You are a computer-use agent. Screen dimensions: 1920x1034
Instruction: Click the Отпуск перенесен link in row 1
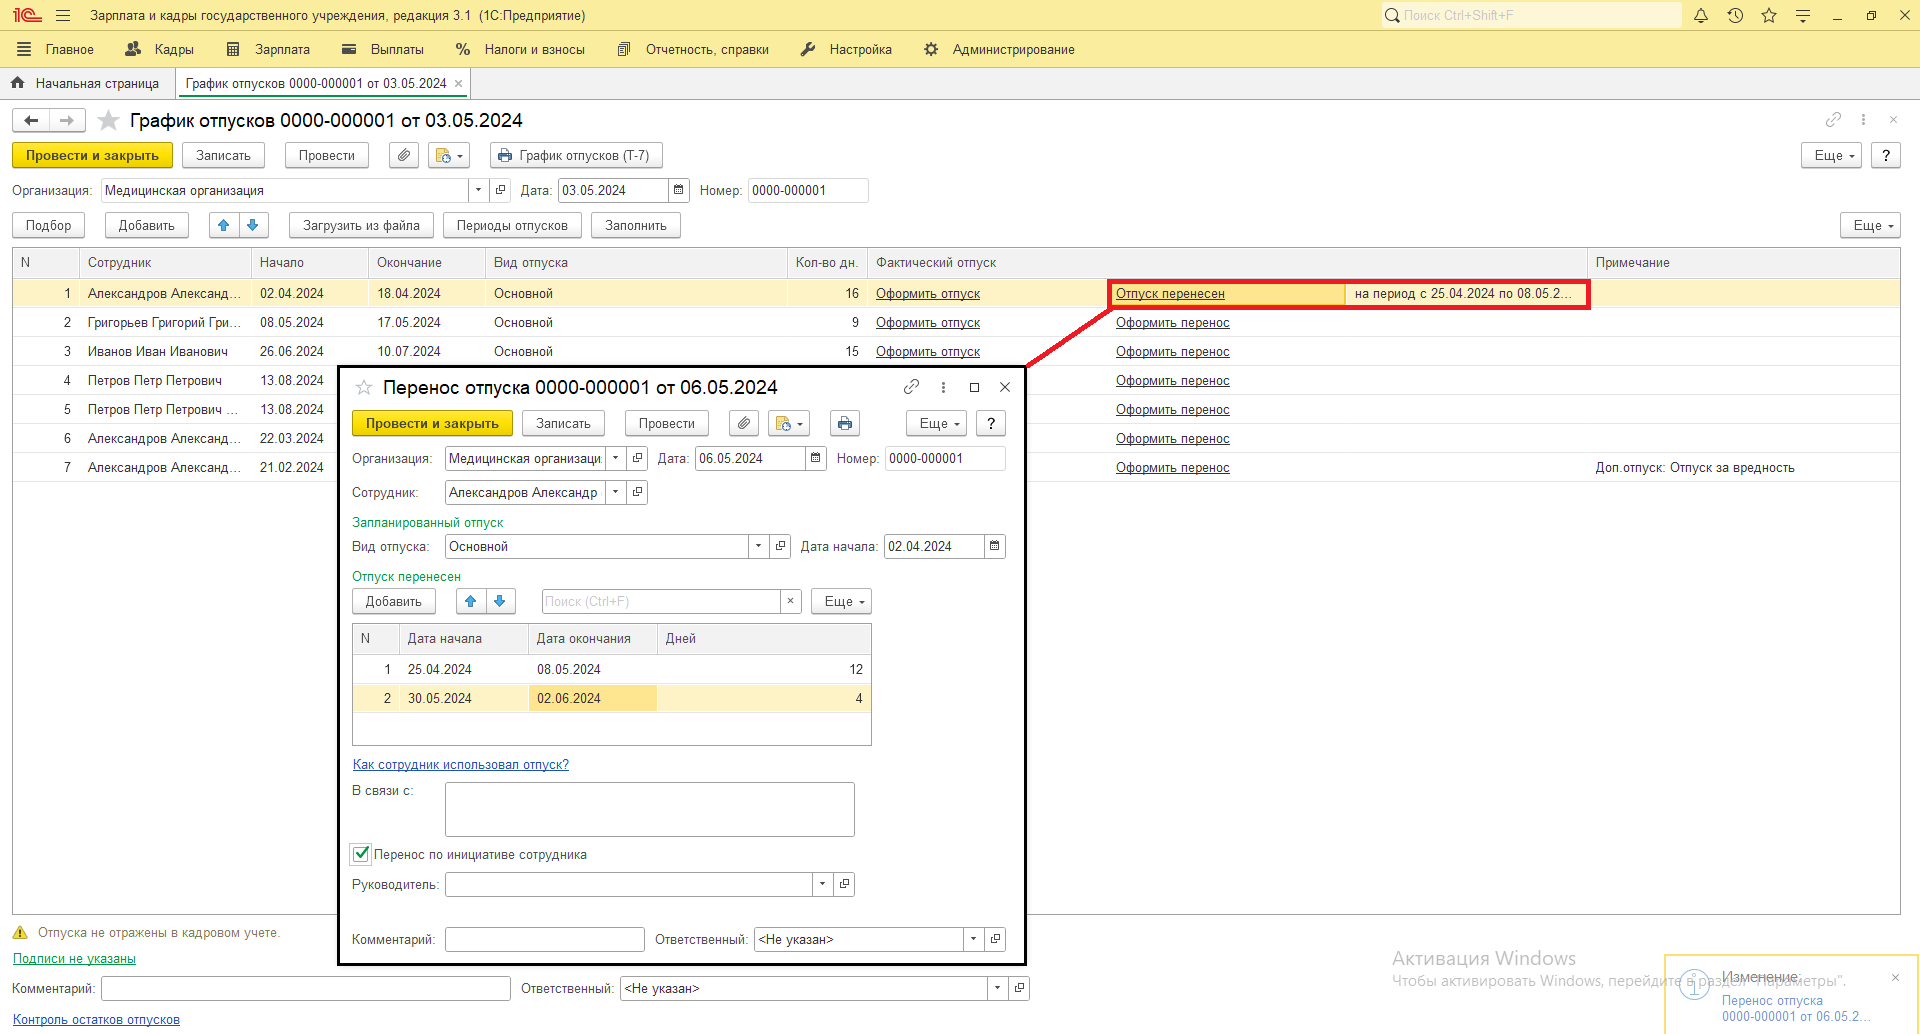click(x=1170, y=294)
